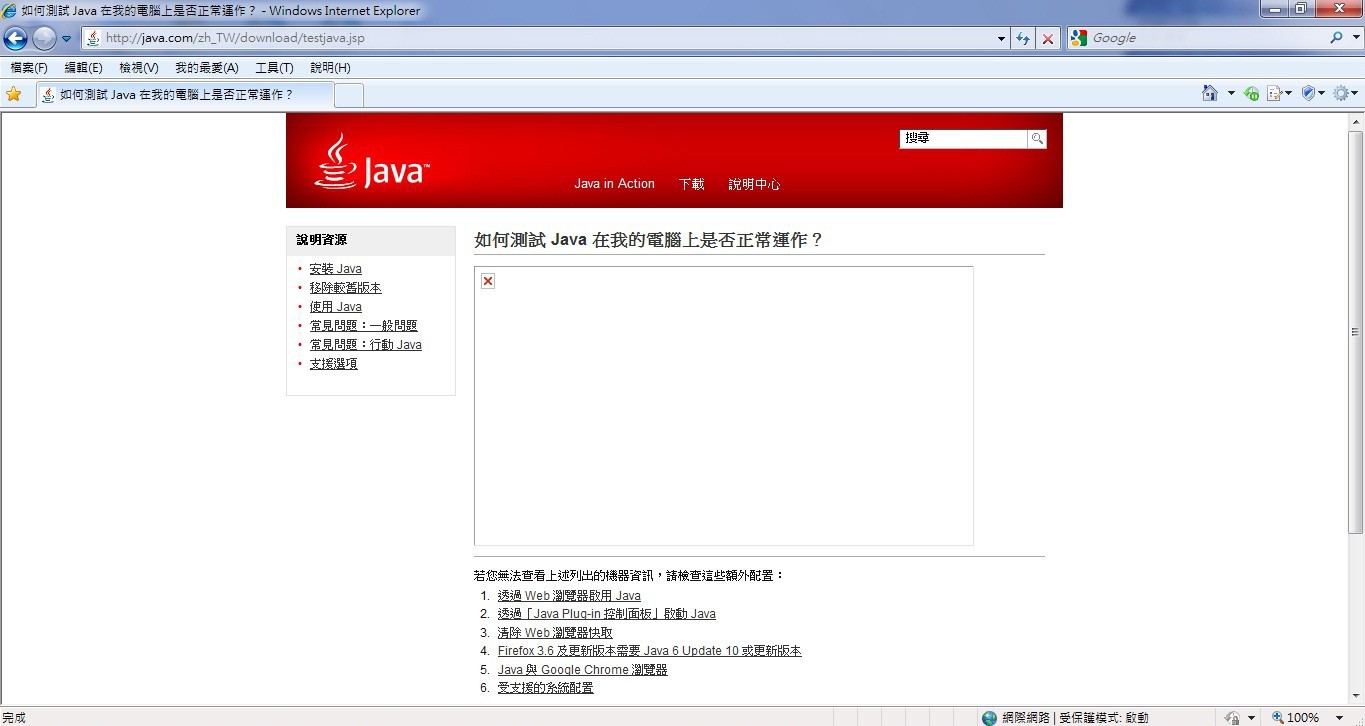Open the 我的最愛(A) menu

(x=206, y=68)
